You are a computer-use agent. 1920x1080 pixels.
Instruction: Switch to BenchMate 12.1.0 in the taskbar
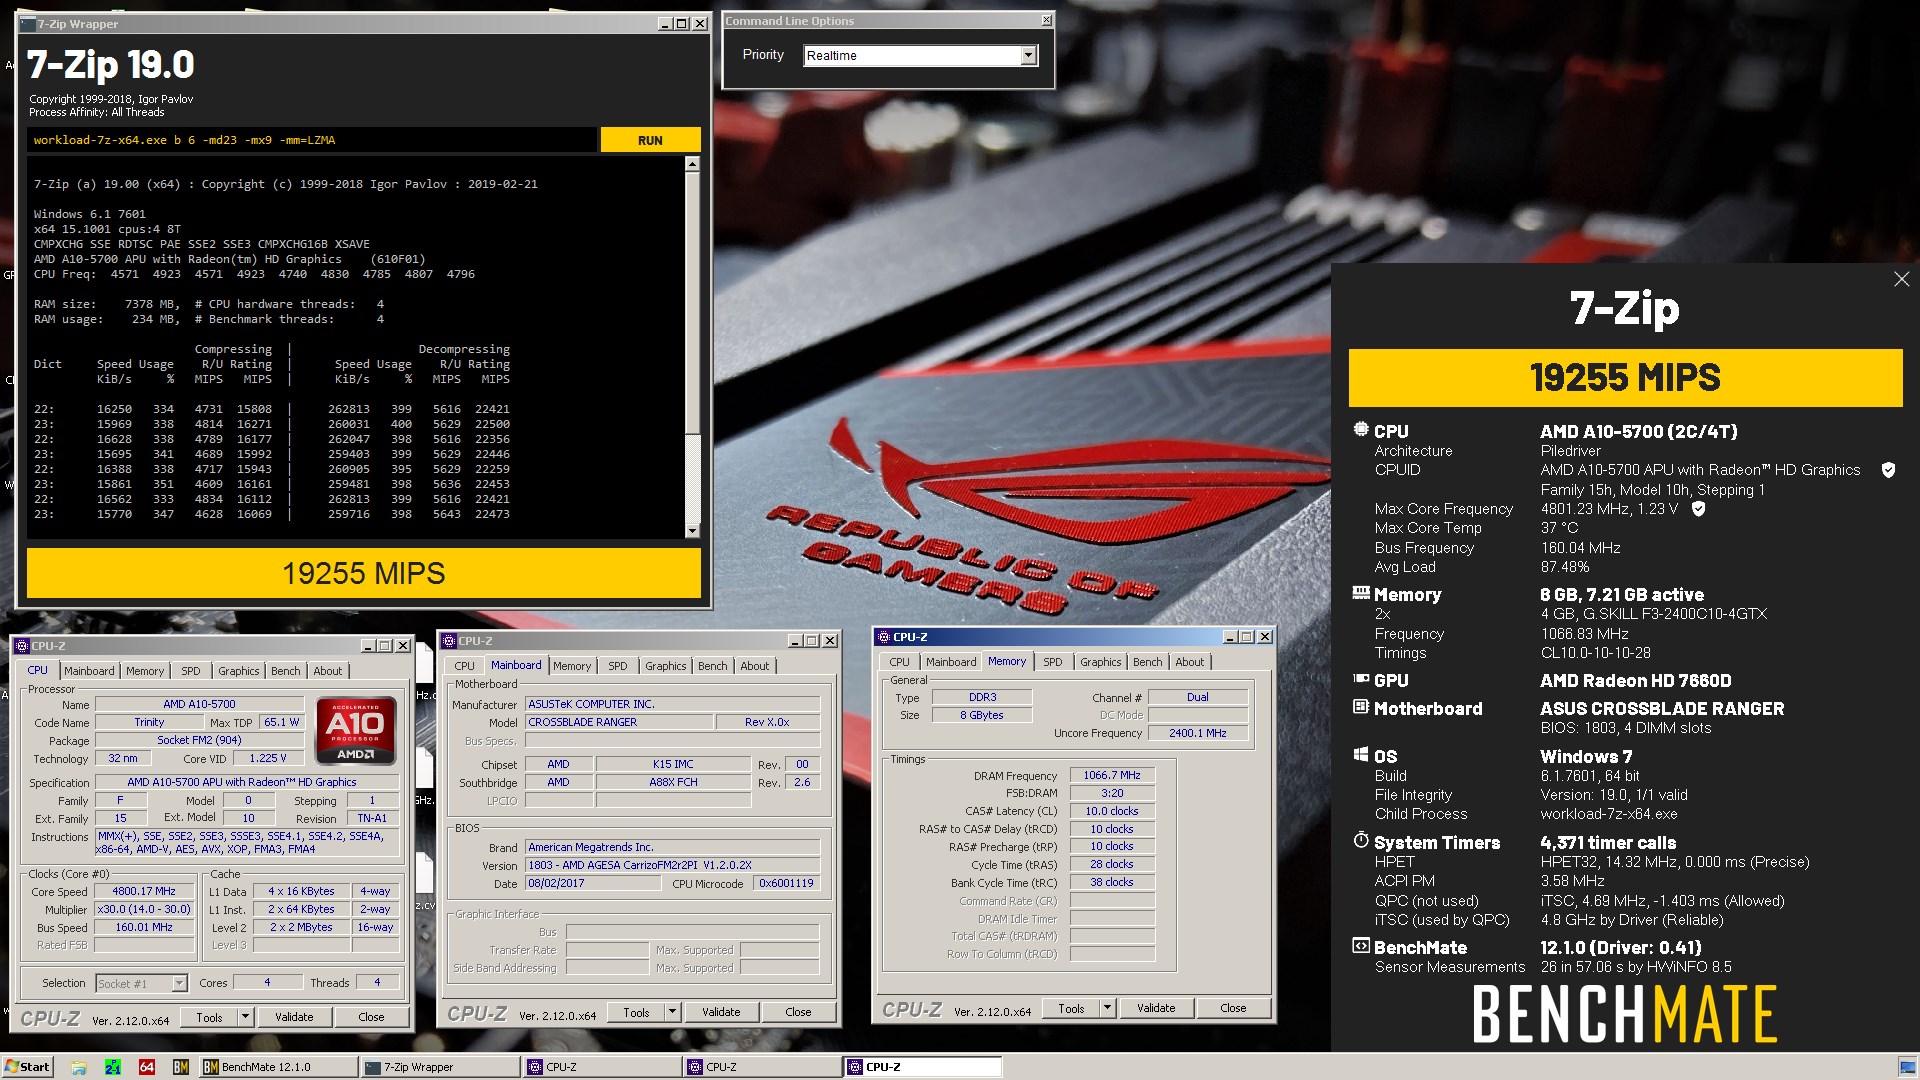277,1067
